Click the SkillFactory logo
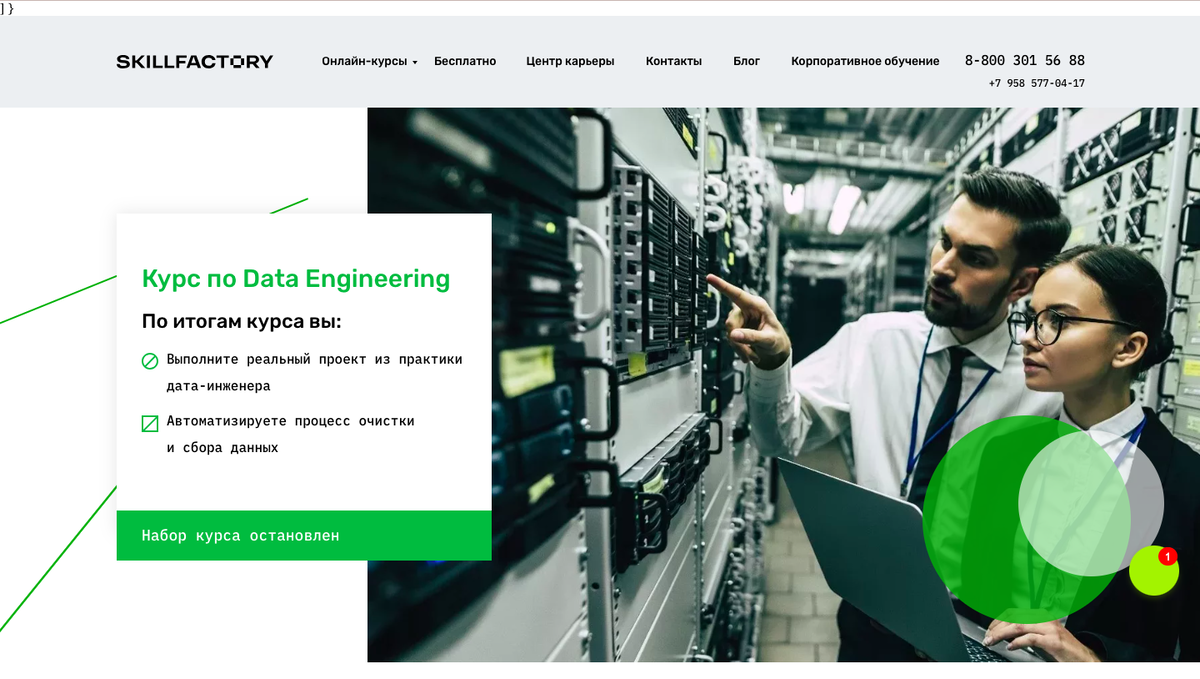Screen dimensions: 1200x679 tap(195, 60)
